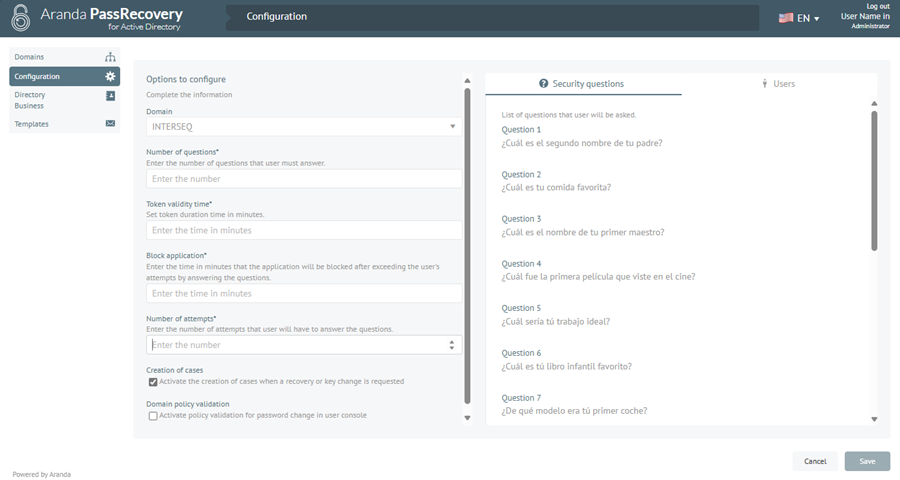Focus the Number of questions input field
The image size is (900, 480).
[x=304, y=179]
